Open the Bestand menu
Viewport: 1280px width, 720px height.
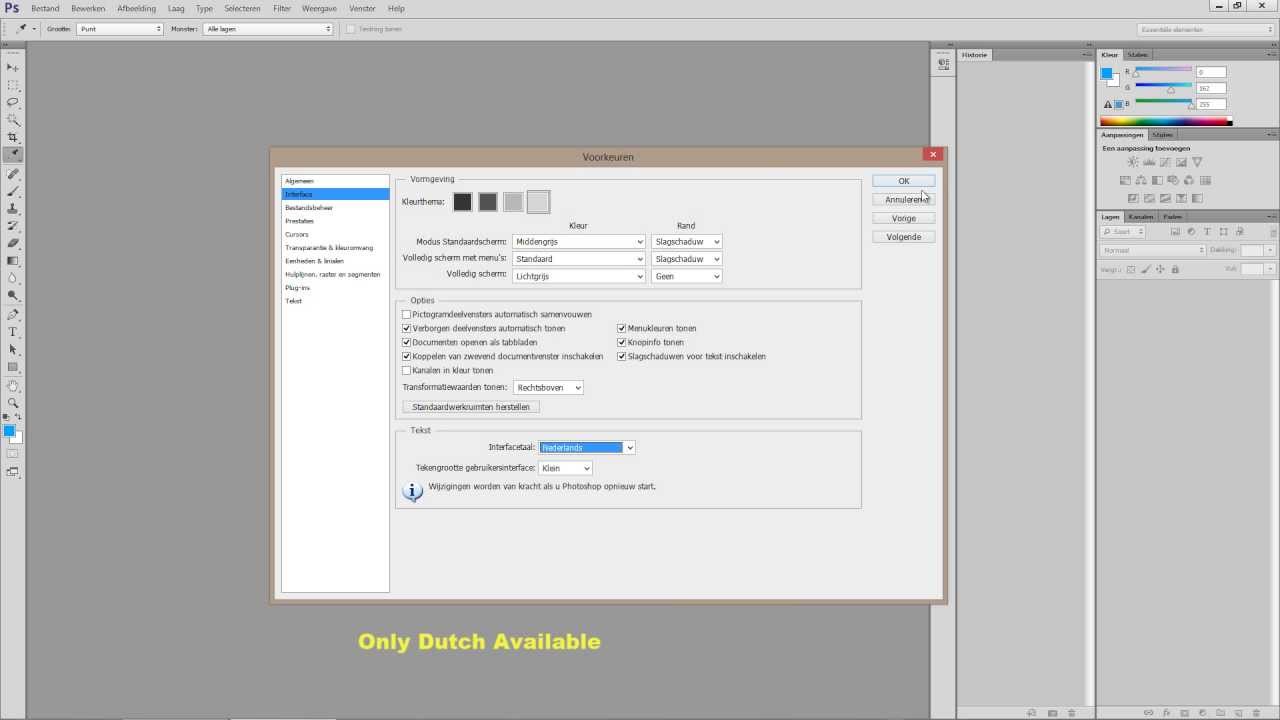tap(45, 8)
